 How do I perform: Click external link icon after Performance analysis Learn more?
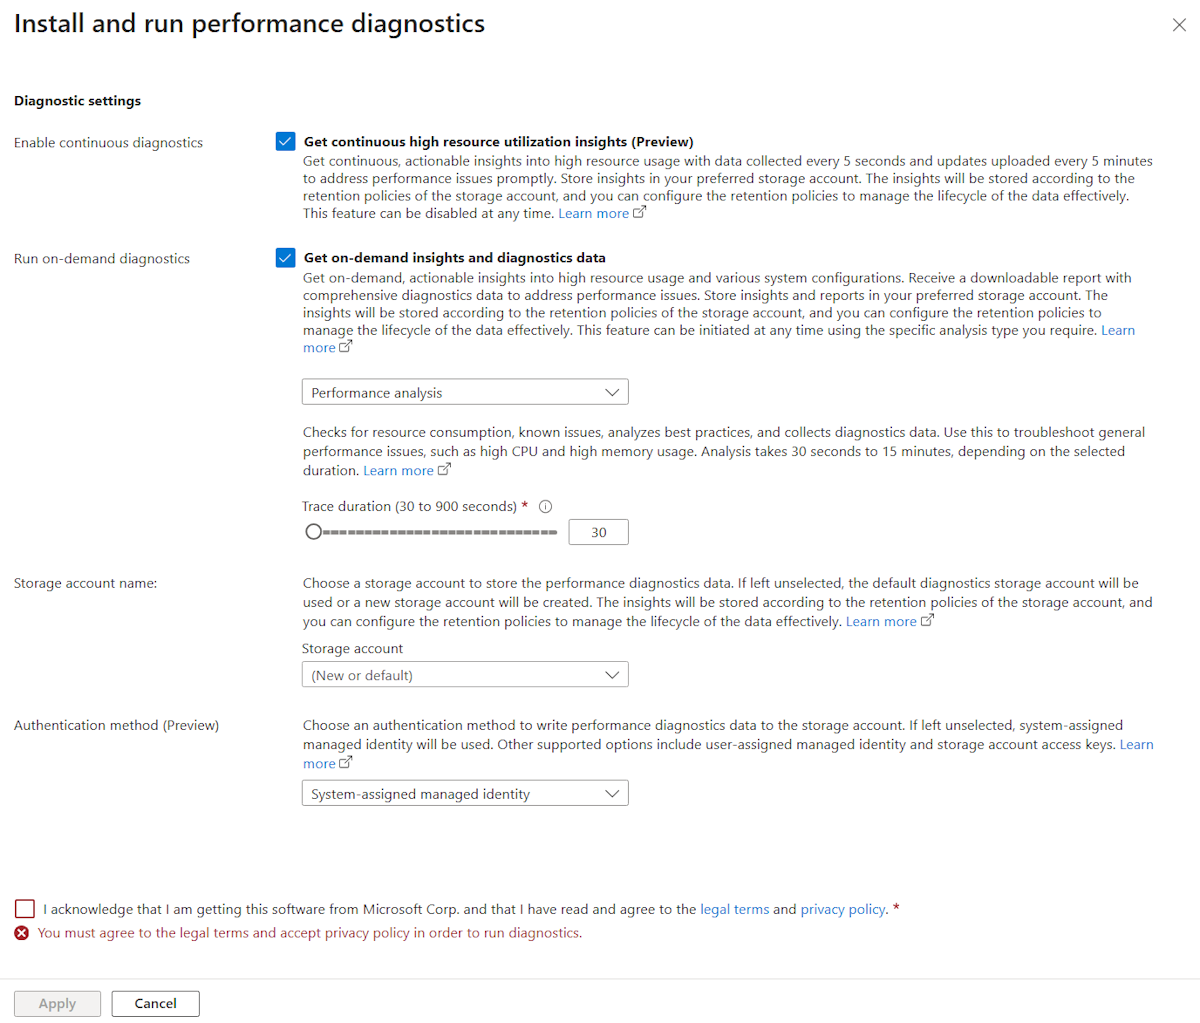tap(444, 469)
